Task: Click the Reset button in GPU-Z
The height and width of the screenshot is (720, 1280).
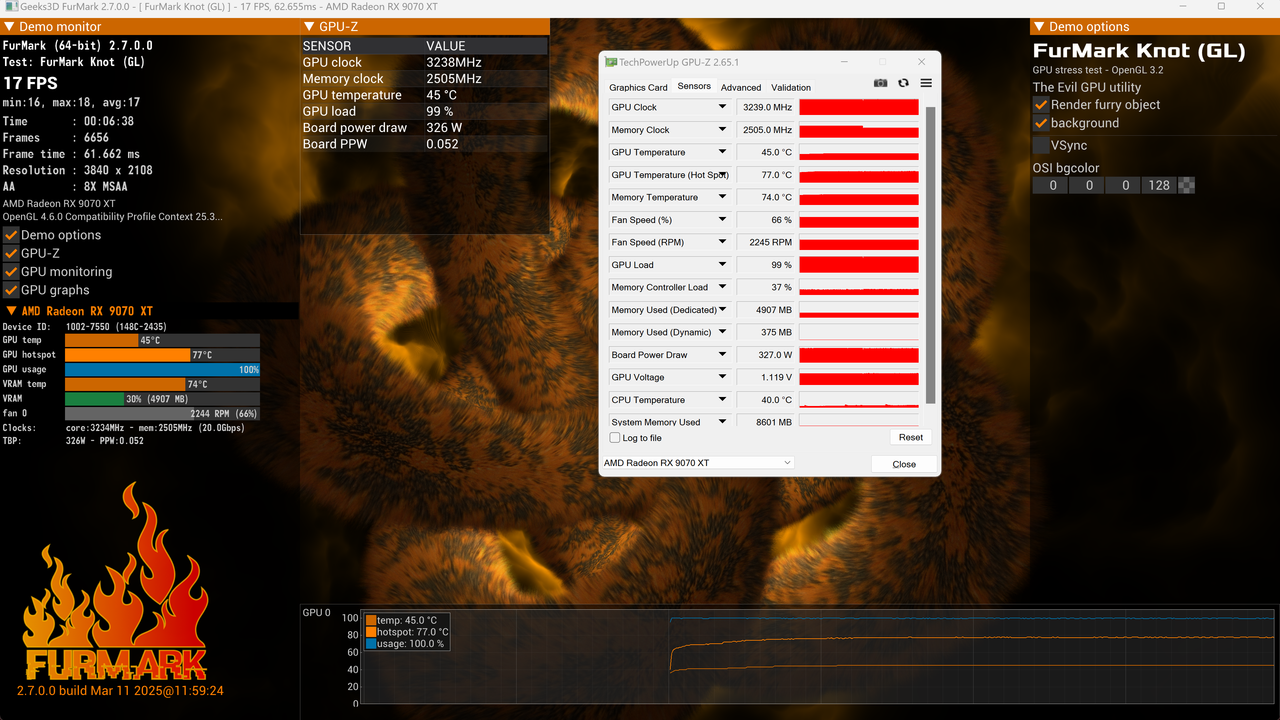Action: point(910,437)
